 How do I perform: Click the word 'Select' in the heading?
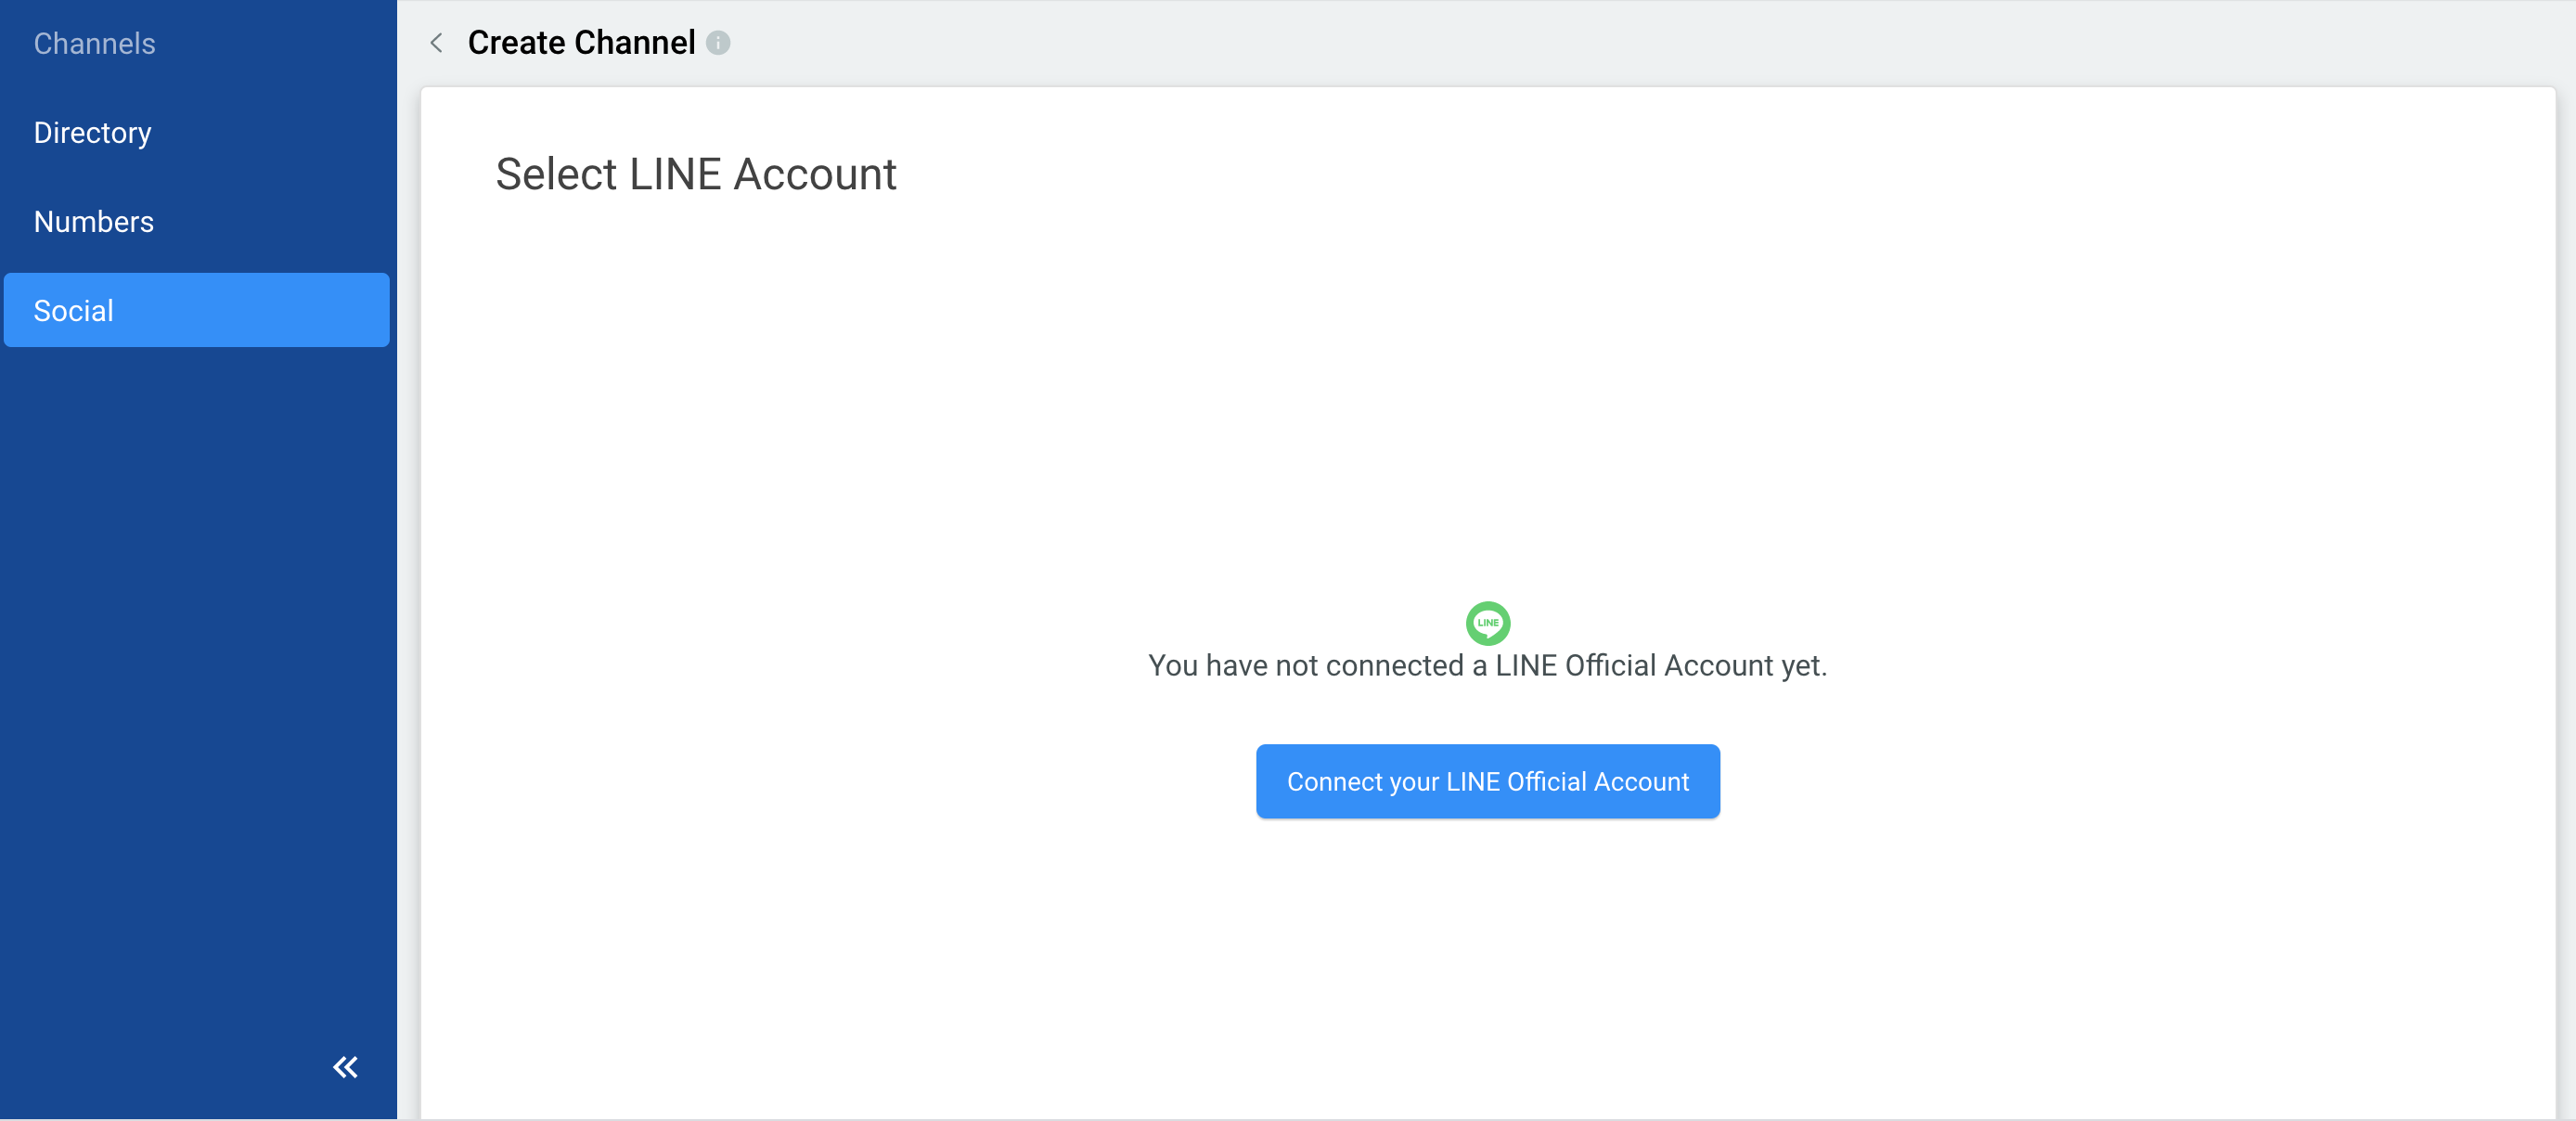(556, 174)
